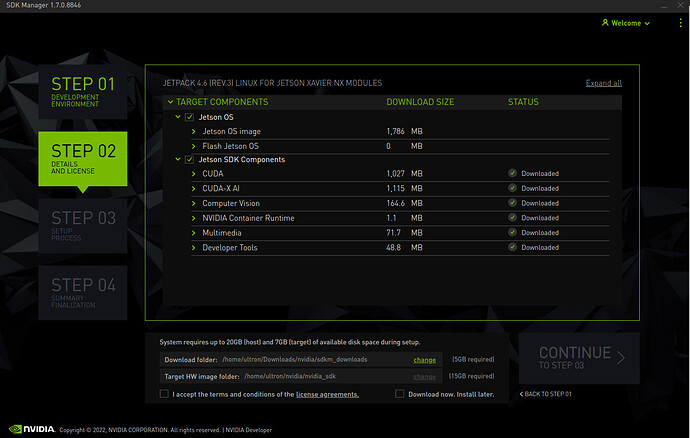Click the NVIDIA logo at bottom left

[x=32, y=429]
